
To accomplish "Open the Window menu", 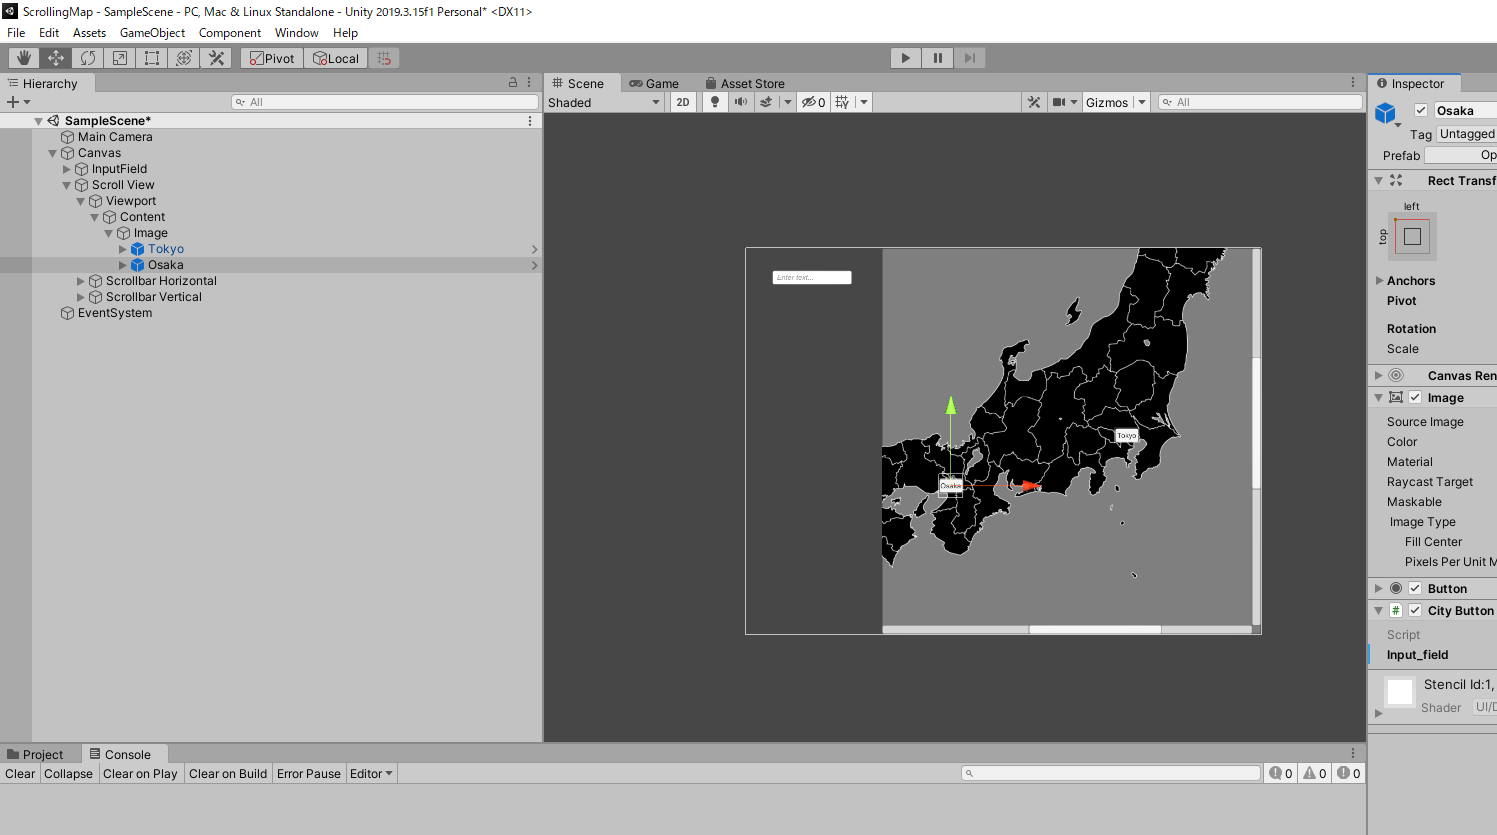I will [x=297, y=33].
